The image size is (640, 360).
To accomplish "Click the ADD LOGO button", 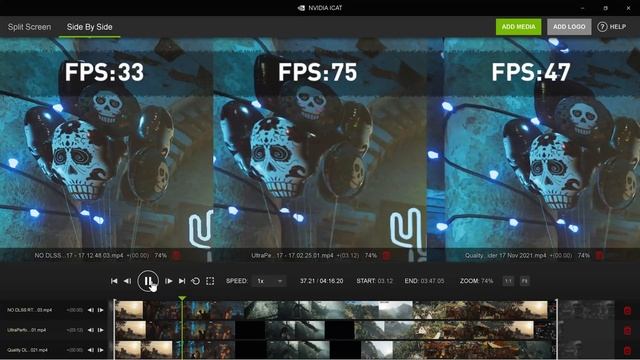I will [x=569, y=27].
